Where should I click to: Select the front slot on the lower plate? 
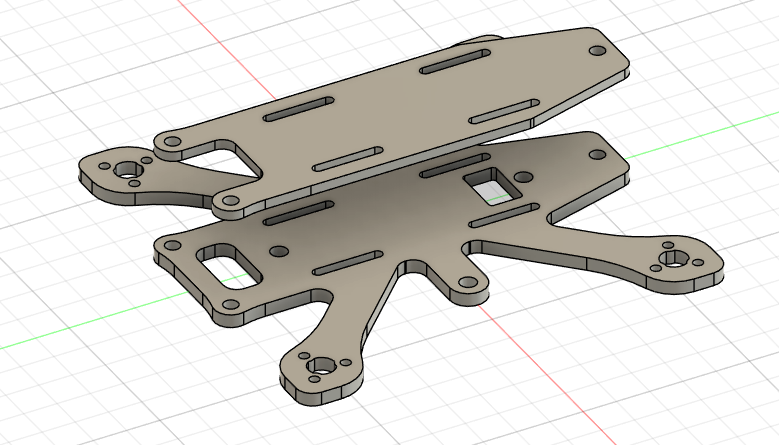[347, 262]
